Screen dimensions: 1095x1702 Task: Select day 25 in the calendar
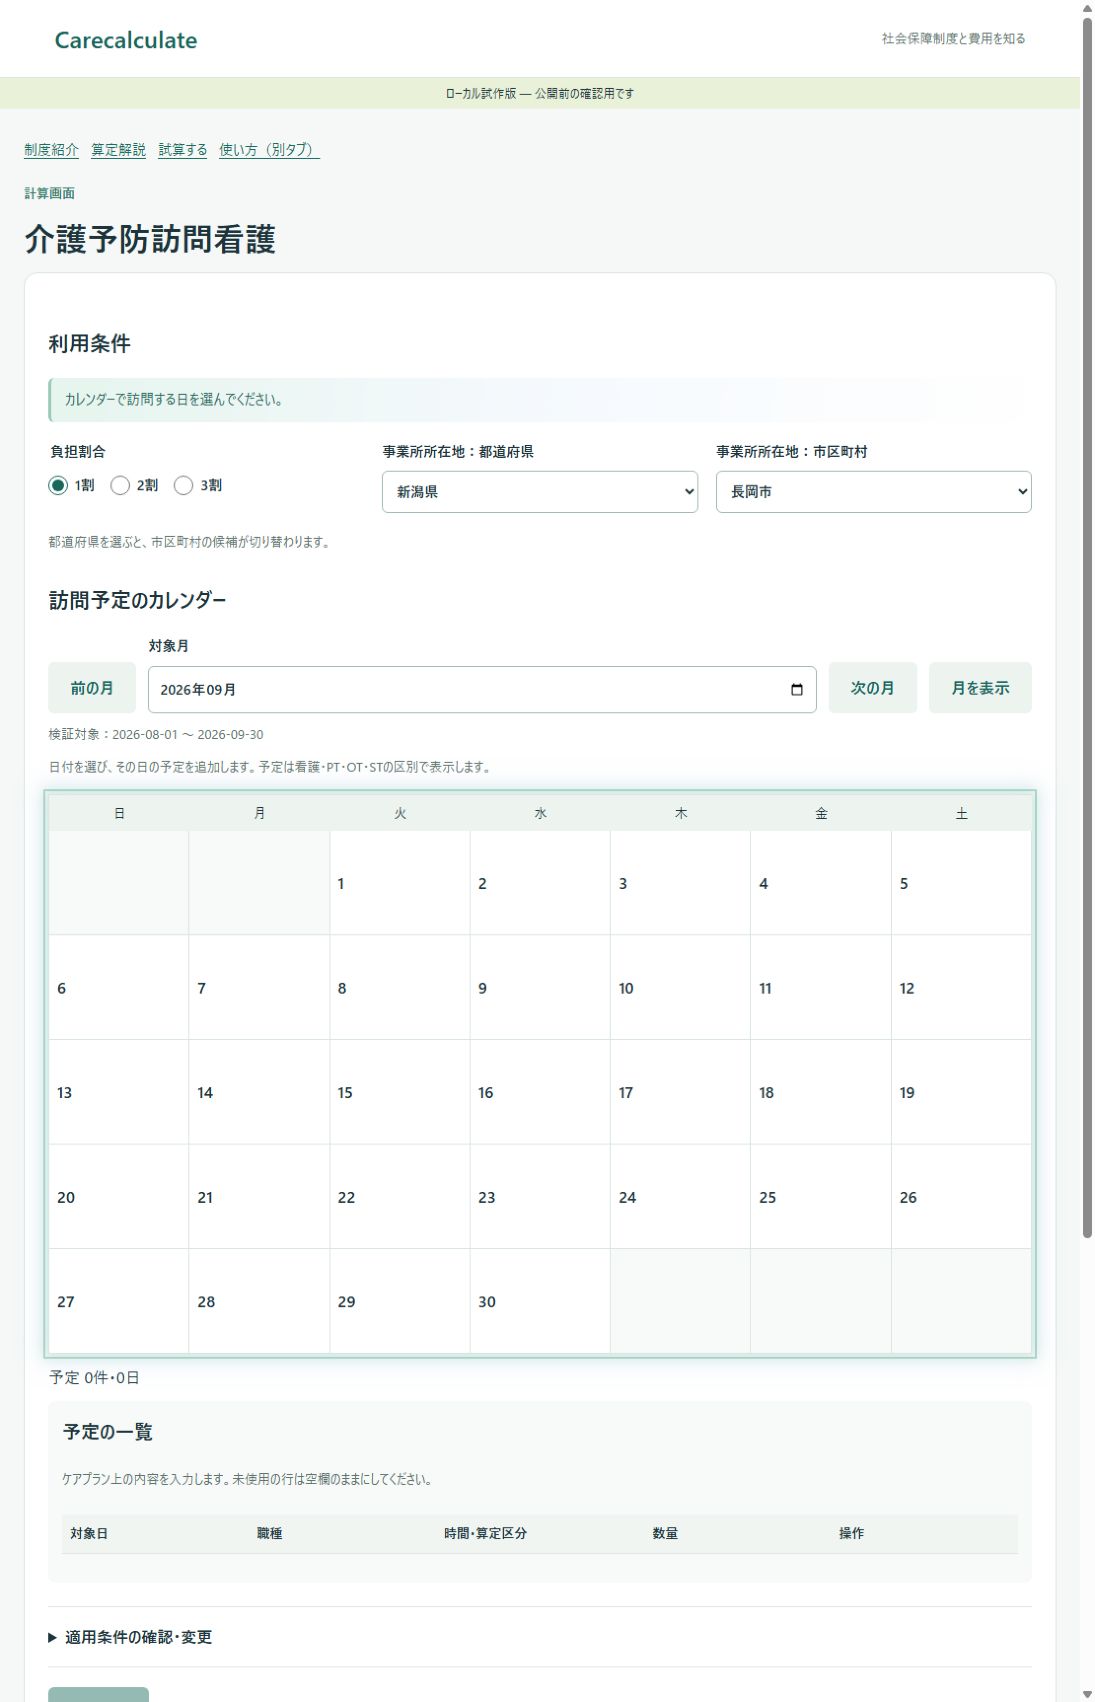tap(821, 1197)
